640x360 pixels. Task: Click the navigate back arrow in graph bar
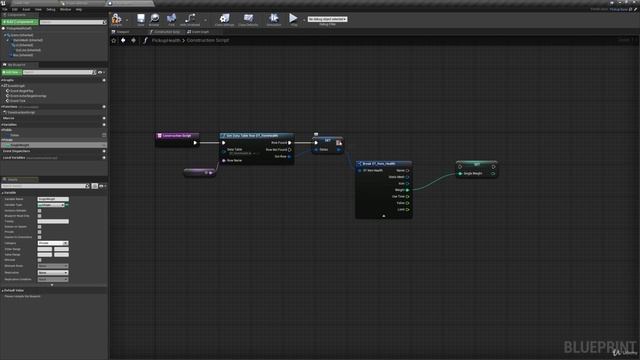pos(123,40)
